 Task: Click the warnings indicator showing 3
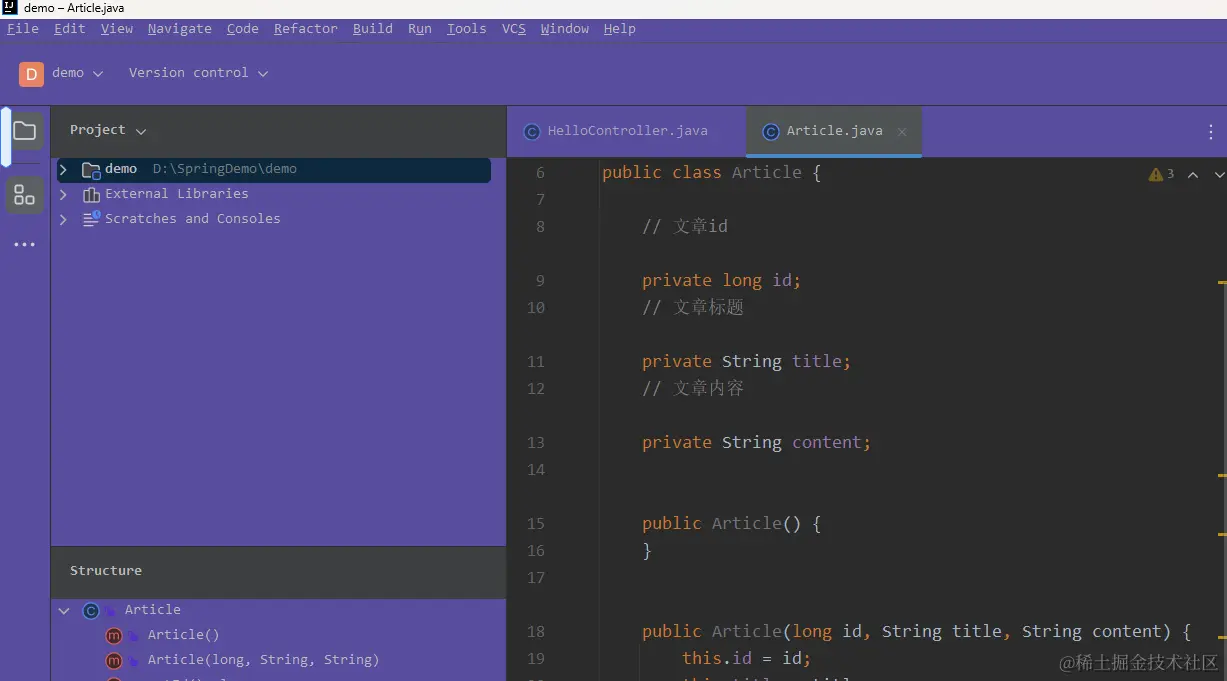[1162, 174]
